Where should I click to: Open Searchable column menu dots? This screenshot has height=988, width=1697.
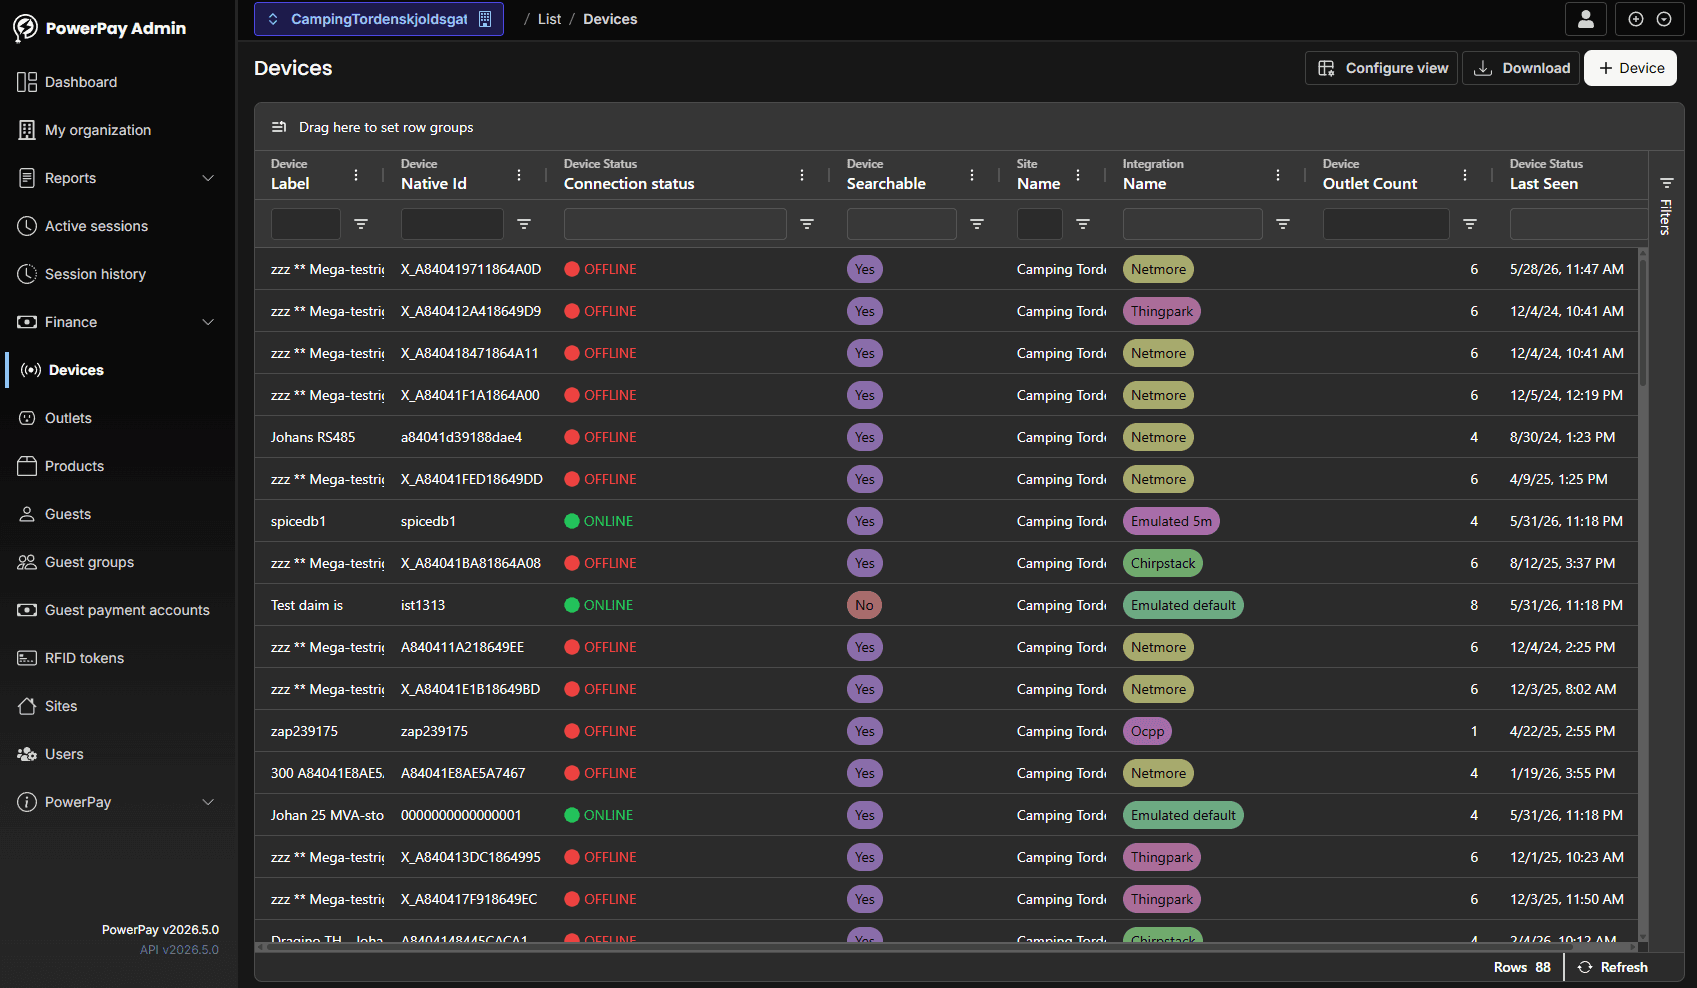pos(972,175)
